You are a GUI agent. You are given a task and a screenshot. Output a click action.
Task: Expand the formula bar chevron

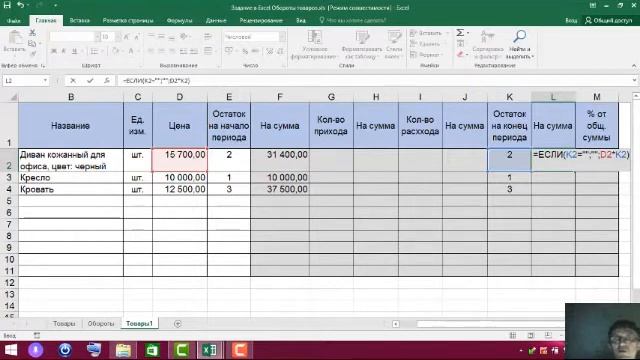click(x=634, y=80)
